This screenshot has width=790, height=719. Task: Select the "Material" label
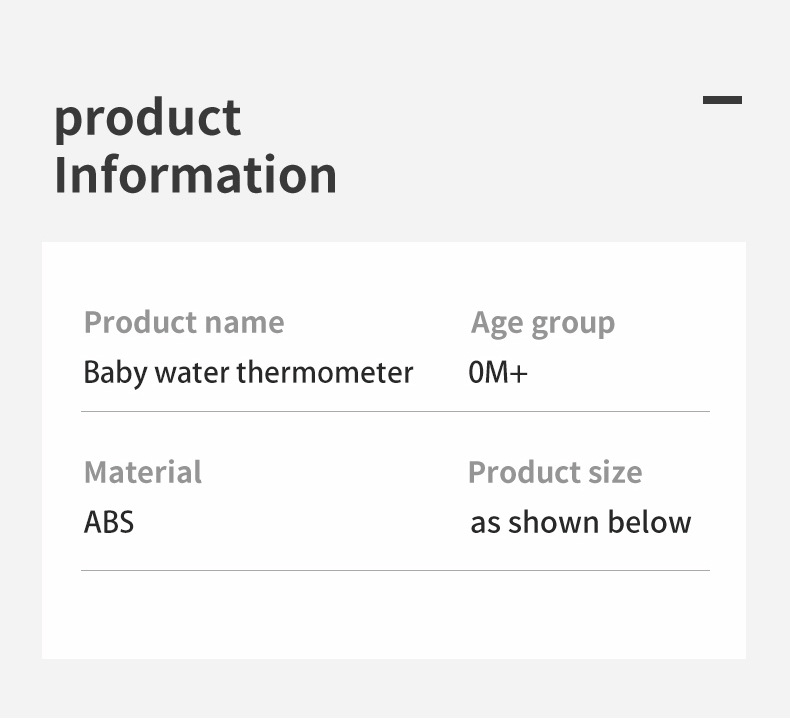pos(143,472)
